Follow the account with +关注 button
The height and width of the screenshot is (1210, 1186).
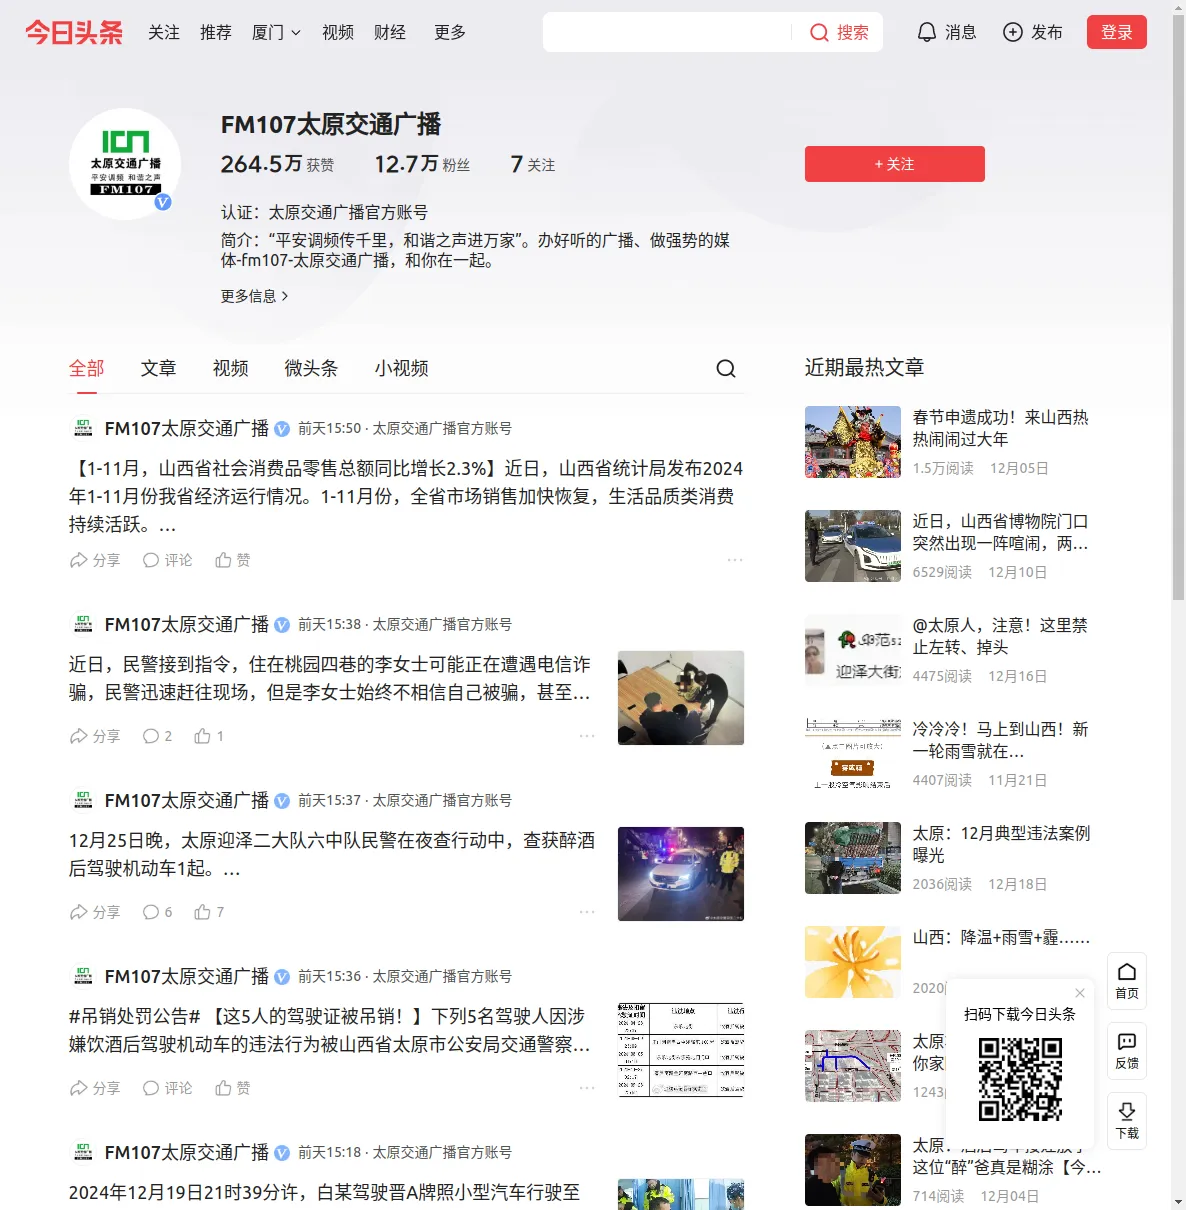tap(895, 164)
